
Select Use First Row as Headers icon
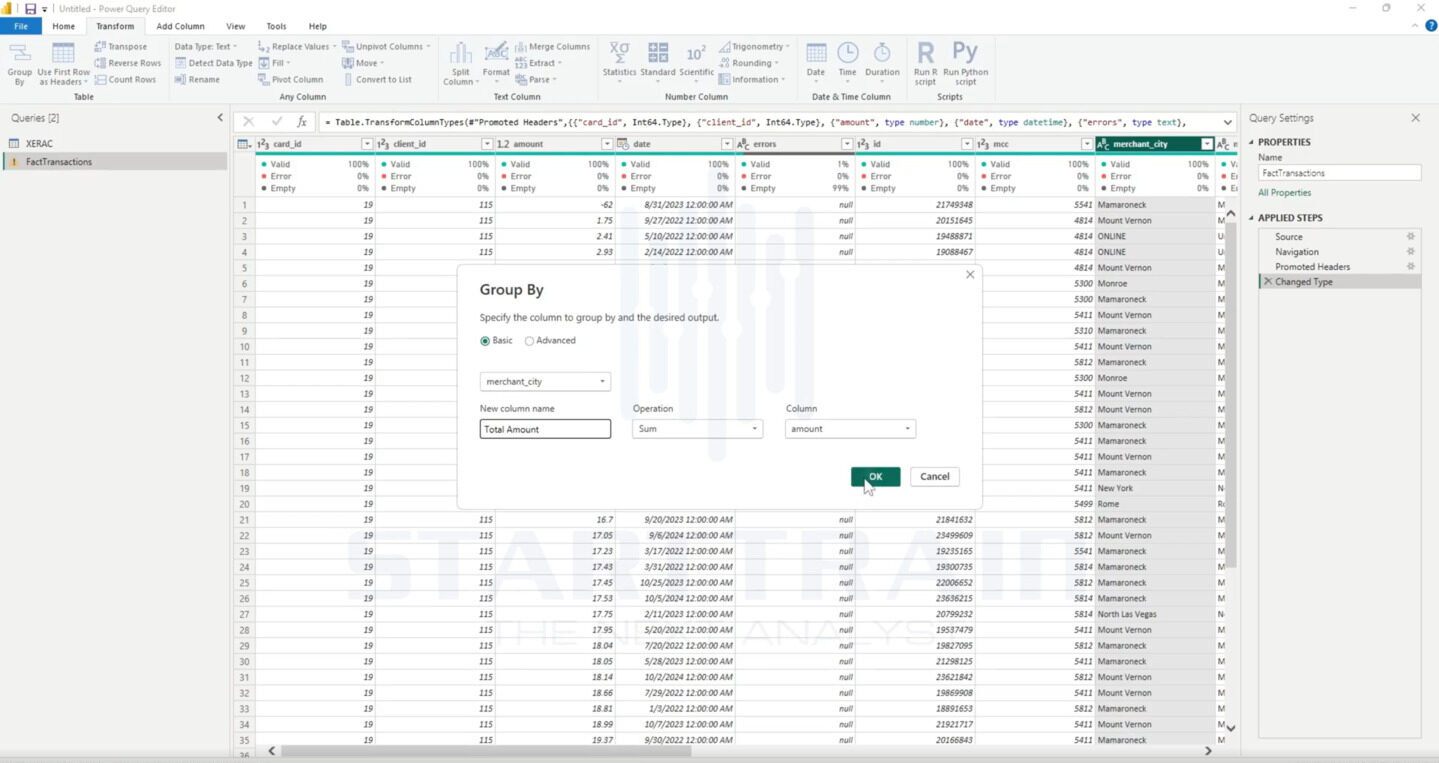(64, 63)
